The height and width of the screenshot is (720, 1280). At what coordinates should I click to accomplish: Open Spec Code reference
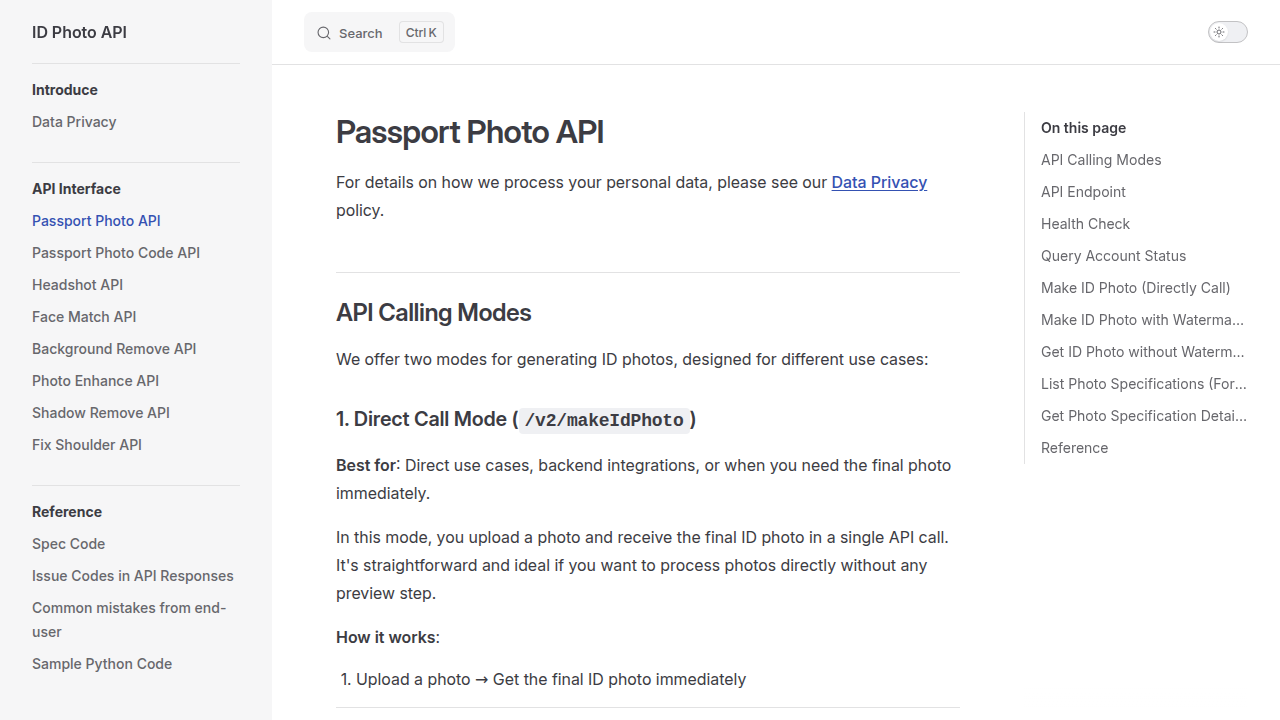[x=68, y=544]
